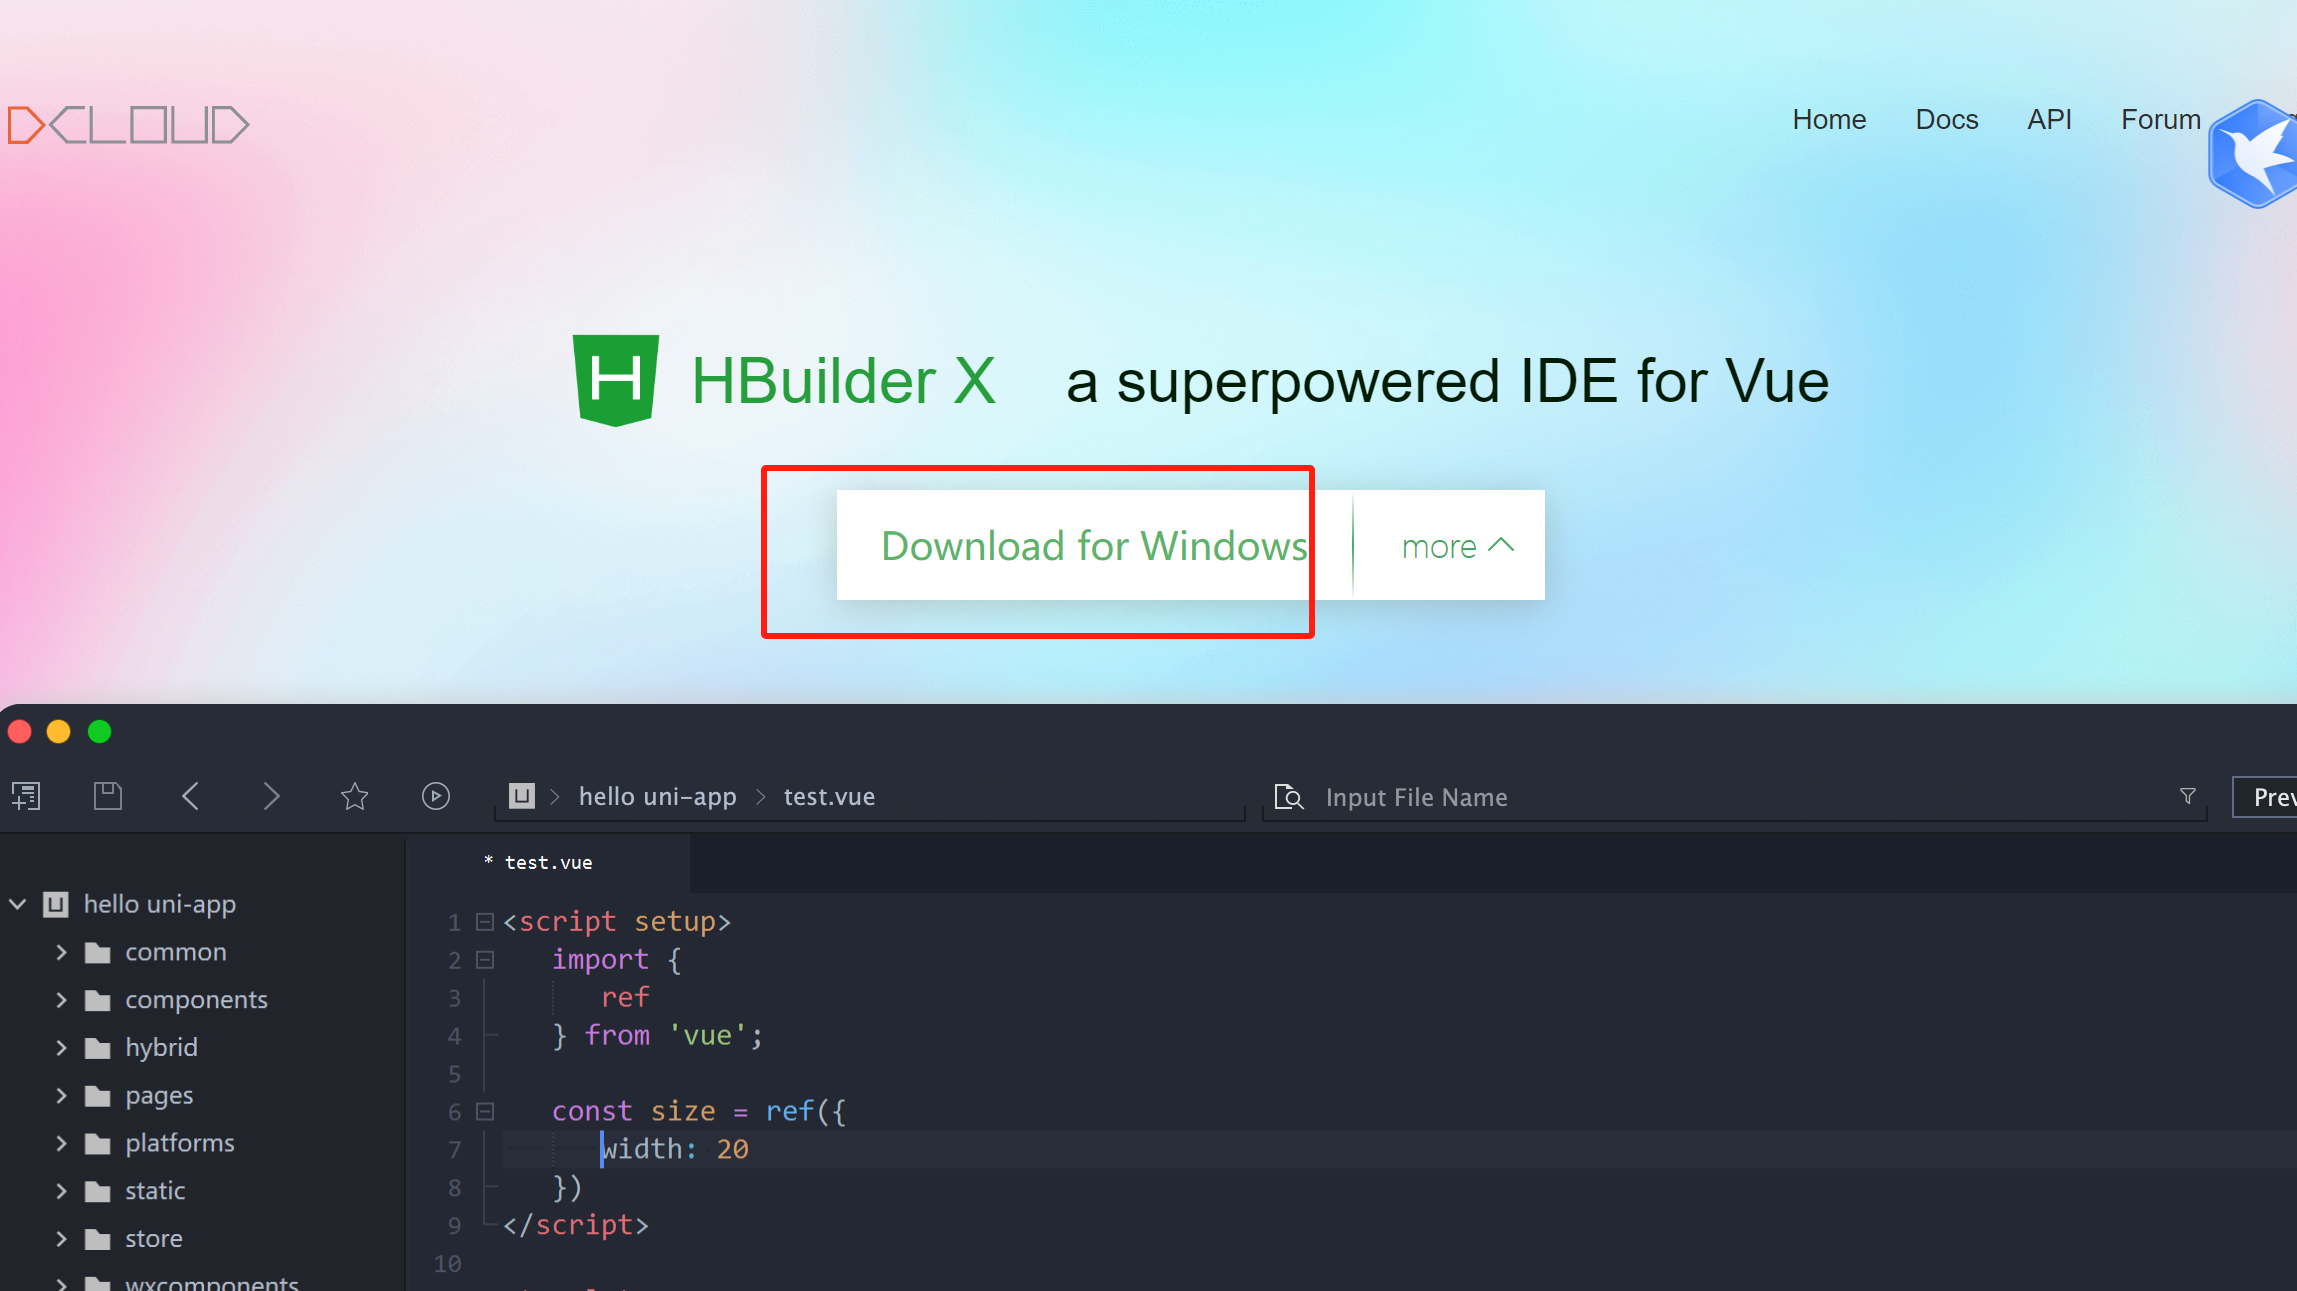
Task: Collapse the ref fold on line 6
Action: 485,1111
